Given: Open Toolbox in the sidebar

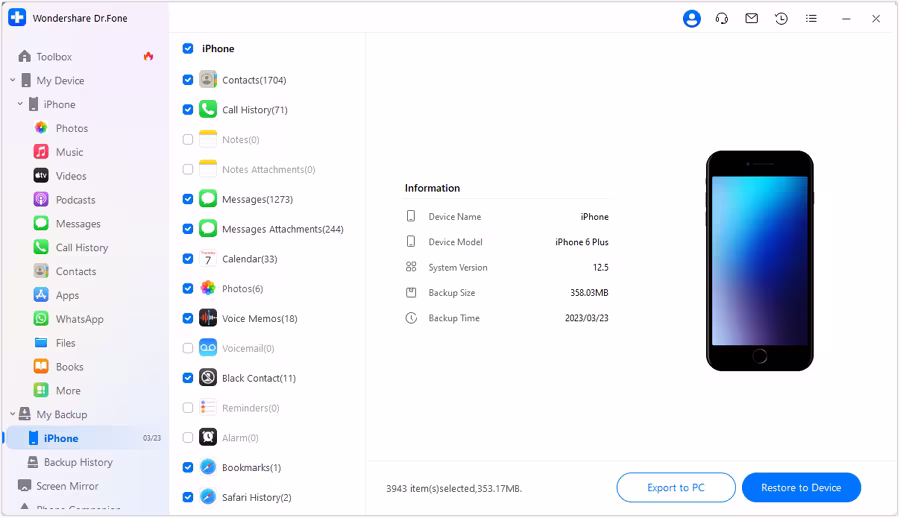Looking at the screenshot, I should click(x=54, y=56).
